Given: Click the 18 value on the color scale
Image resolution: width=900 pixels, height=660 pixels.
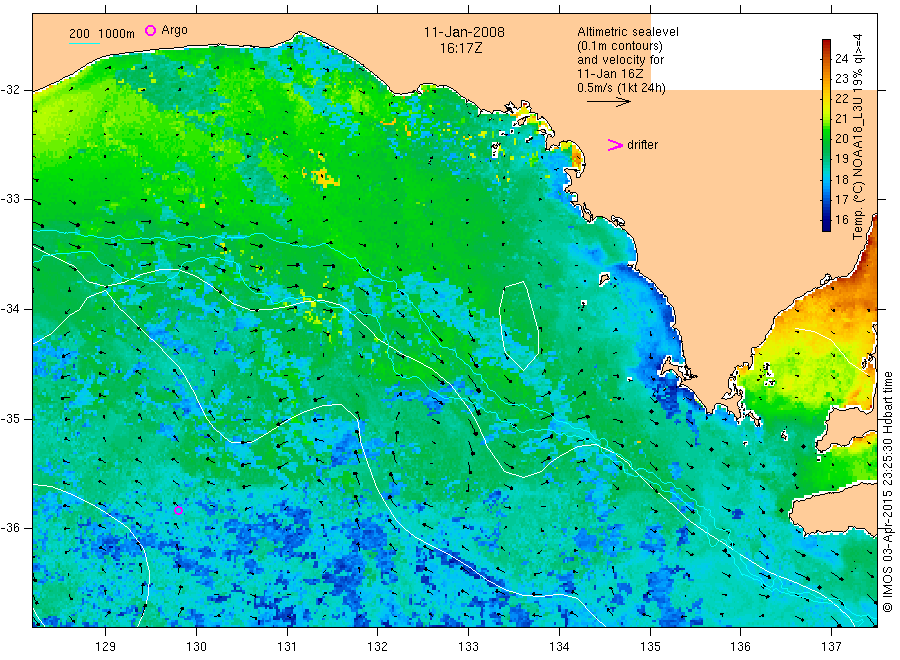Looking at the screenshot, I should (841, 179).
